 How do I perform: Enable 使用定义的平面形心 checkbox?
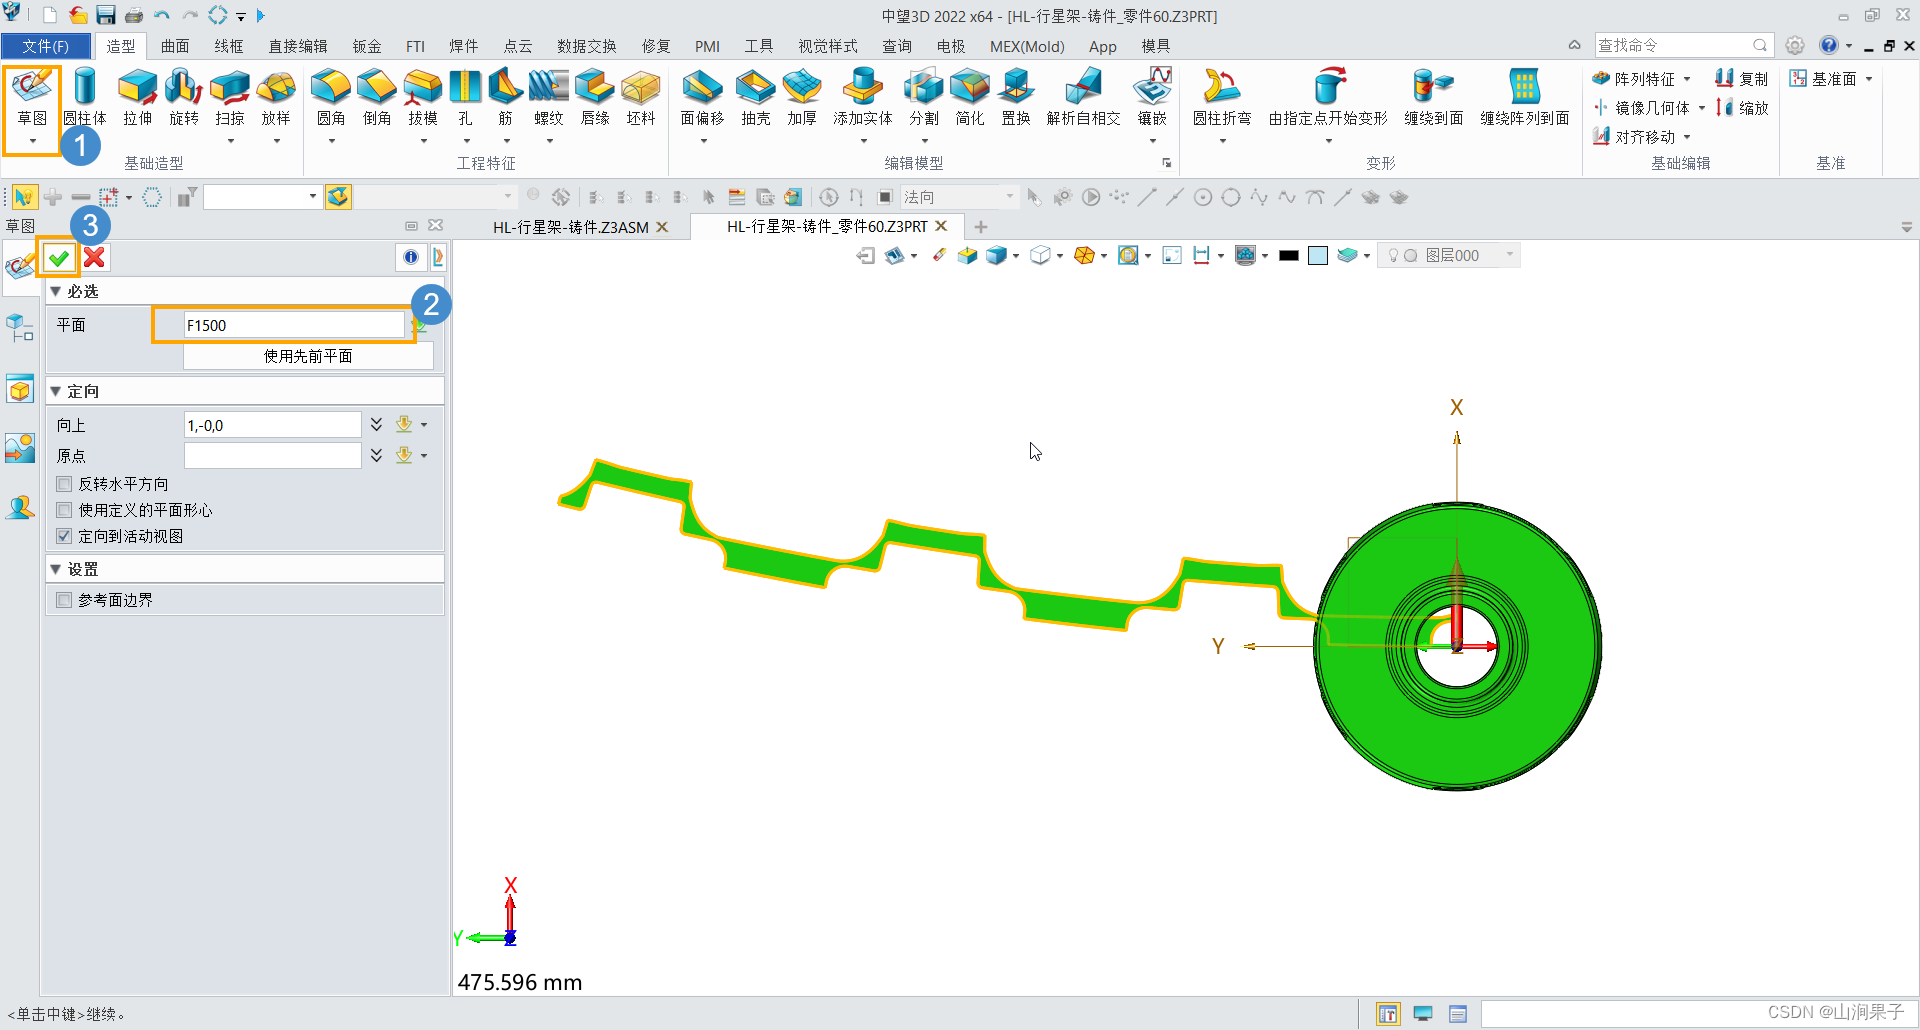pyautogui.click(x=65, y=510)
